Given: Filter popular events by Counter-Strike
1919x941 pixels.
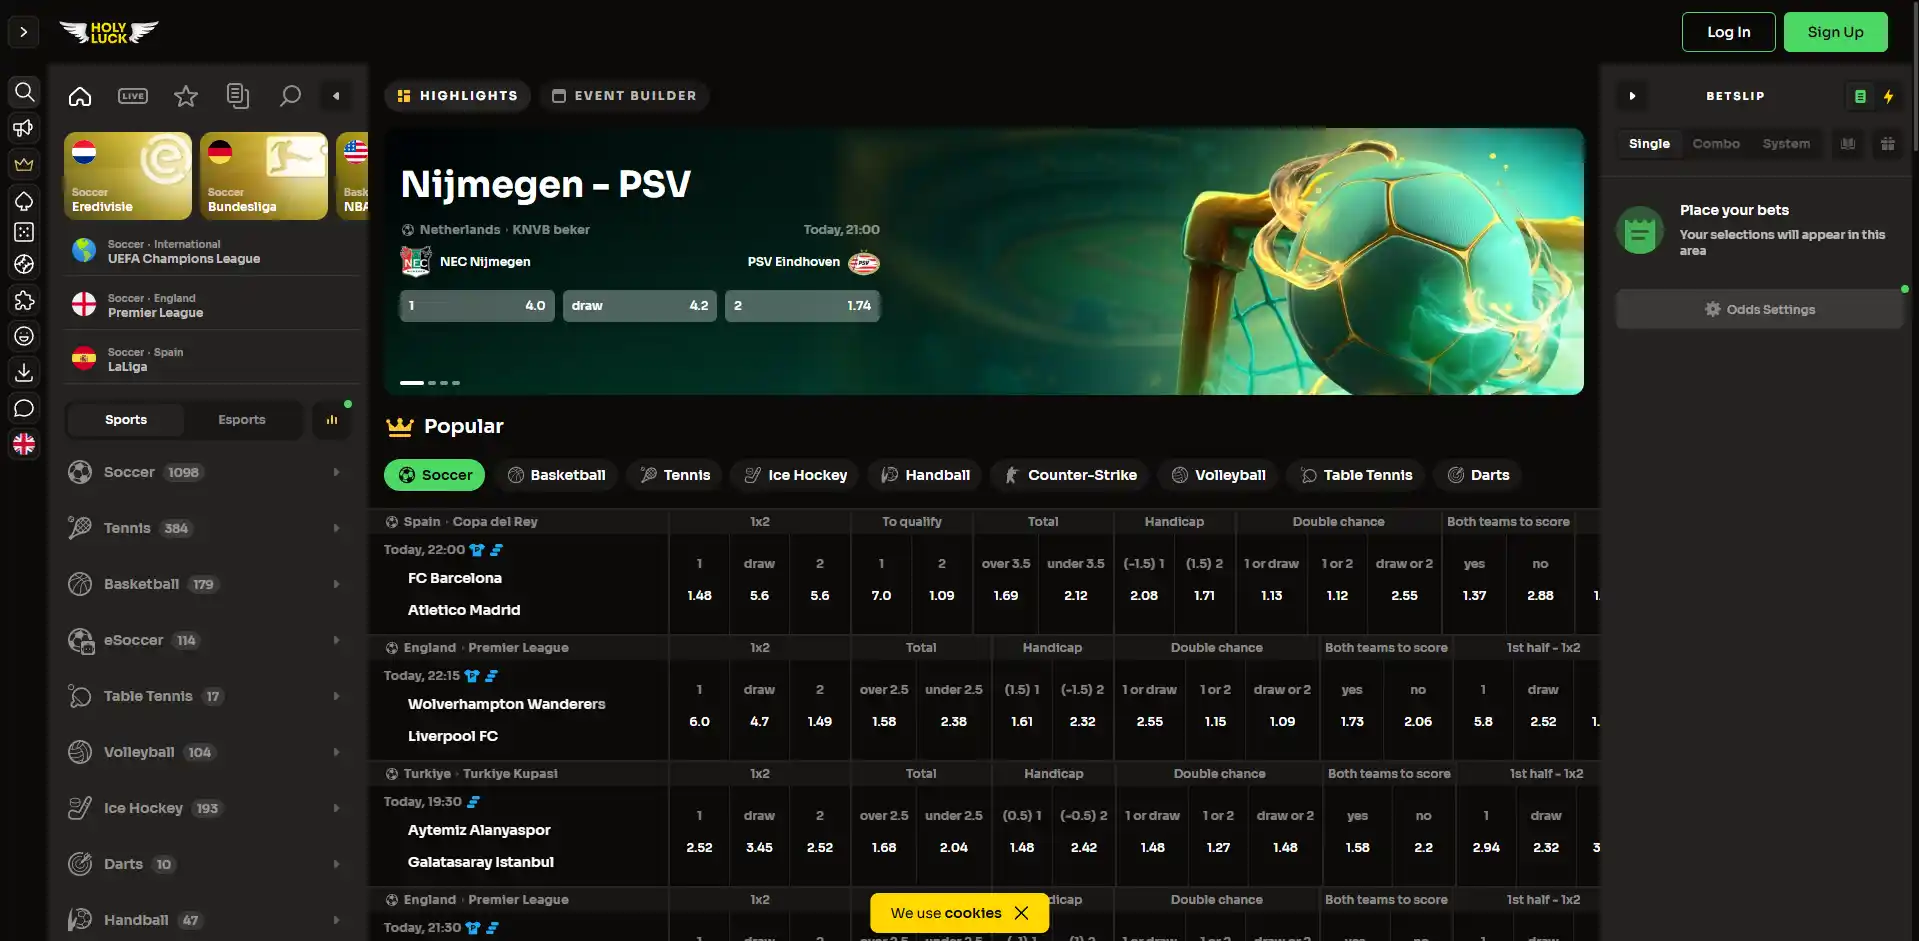Looking at the screenshot, I should [1070, 475].
